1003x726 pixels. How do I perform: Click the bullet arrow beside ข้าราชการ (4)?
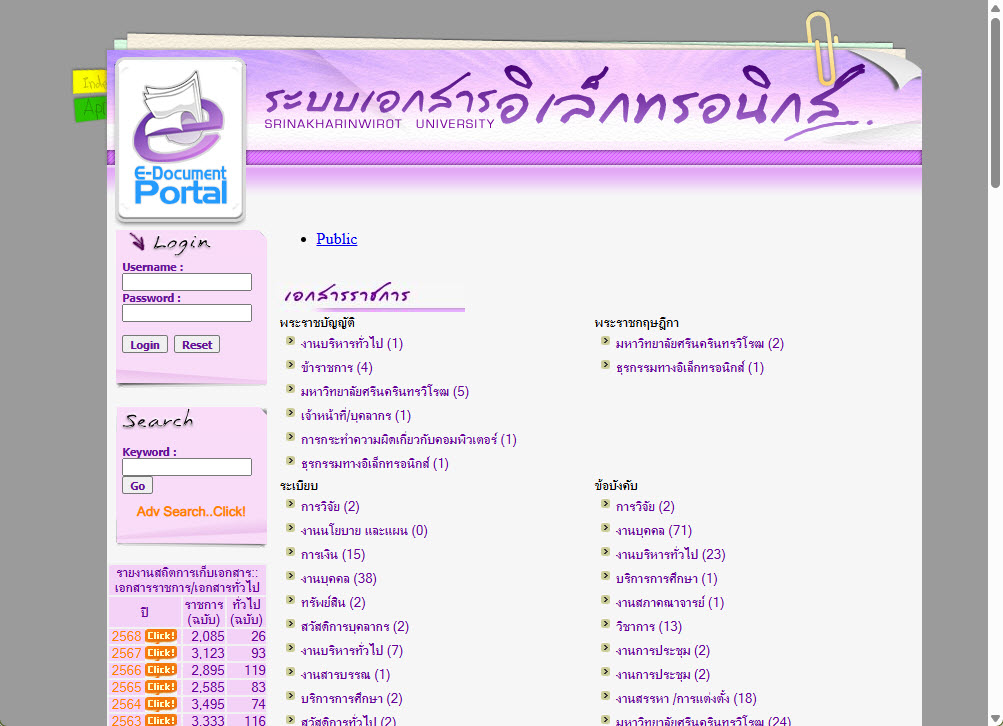click(x=290, y=366)
